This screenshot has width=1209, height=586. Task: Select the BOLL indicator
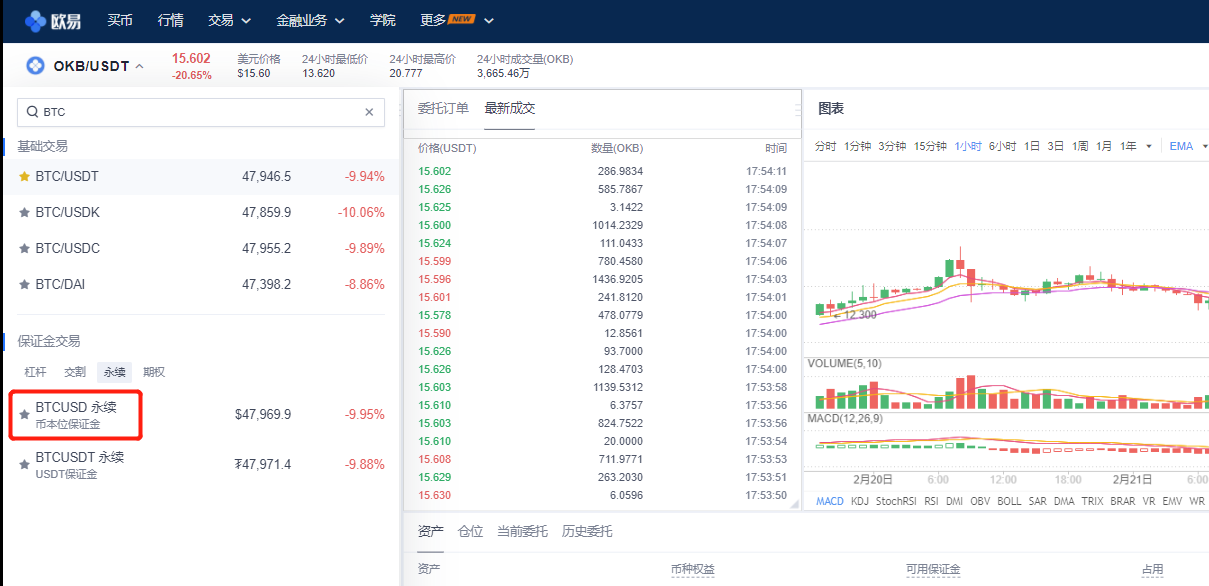[x=1009, y=501]
